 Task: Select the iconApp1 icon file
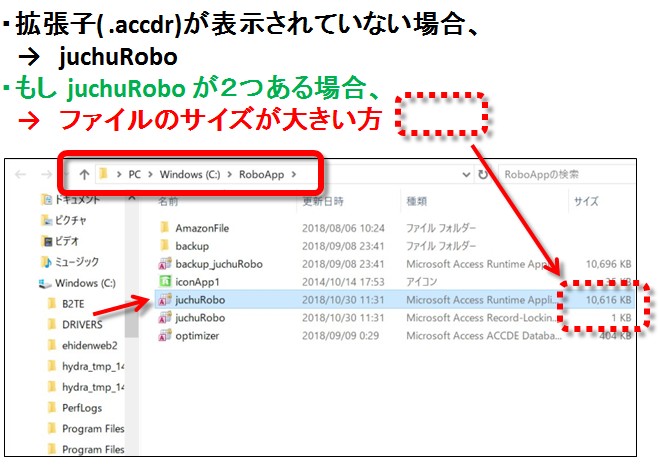point(164,281)
